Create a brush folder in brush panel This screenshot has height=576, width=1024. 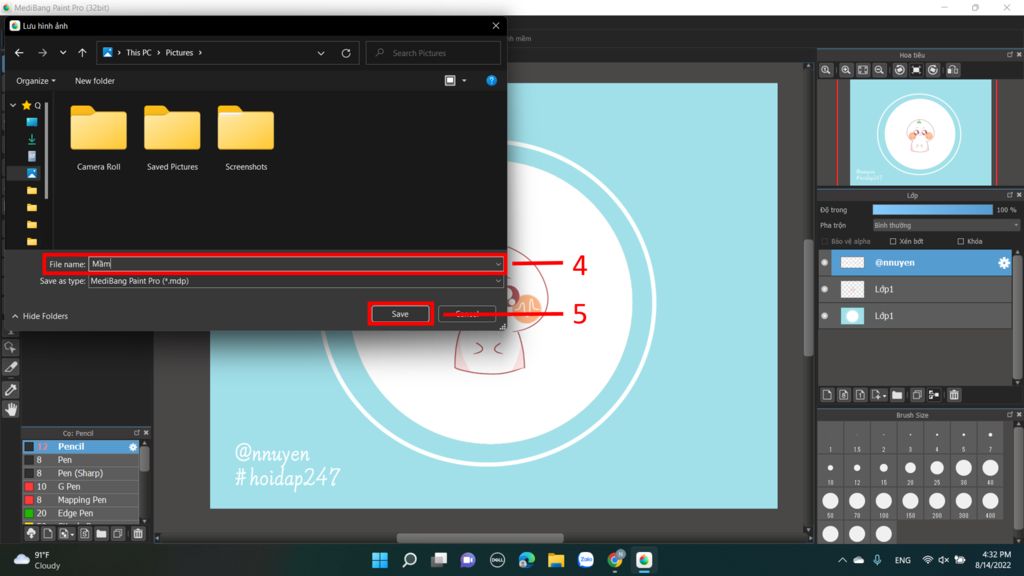pyautogui.click(x=101, y=534)
